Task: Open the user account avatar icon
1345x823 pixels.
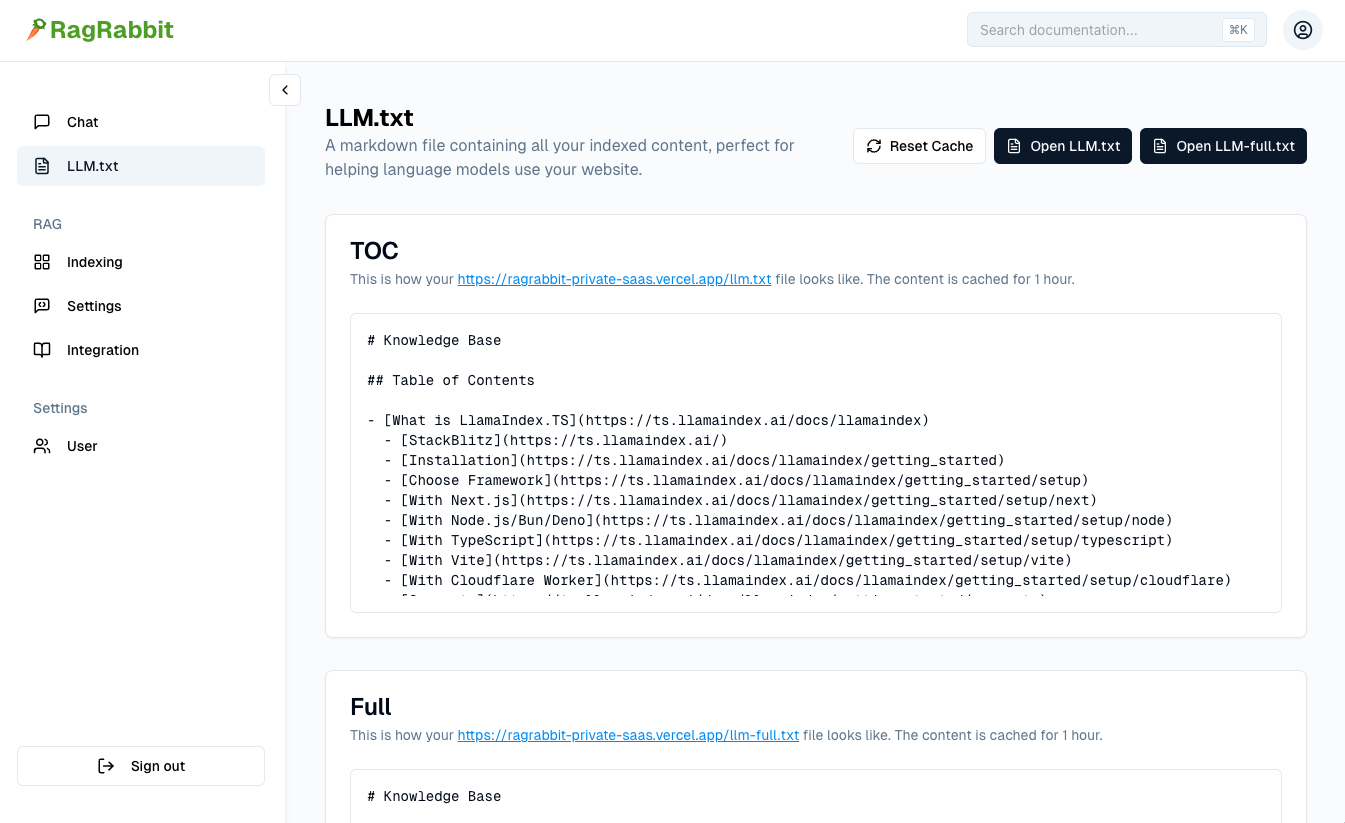Action: tap(1303, 30)
